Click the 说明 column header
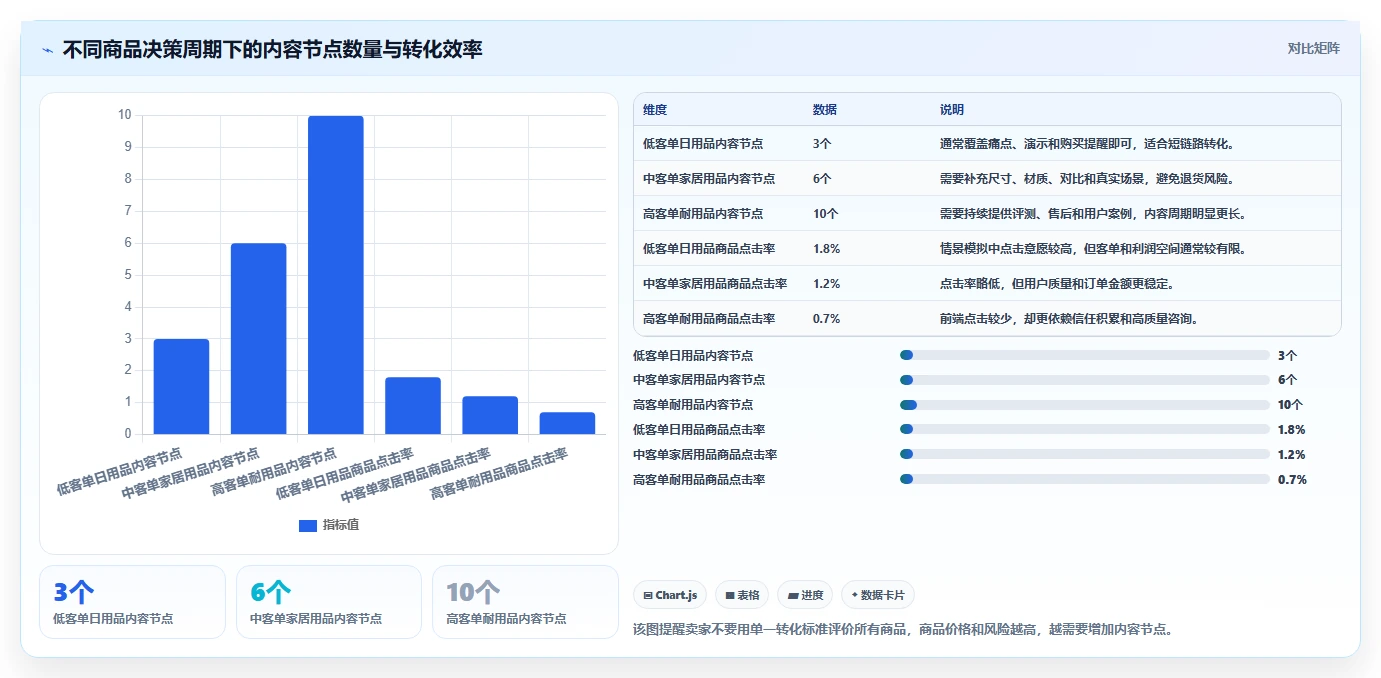Viewport: 1381px width, 678px height. pyautogui.click(x=952, y=109)
